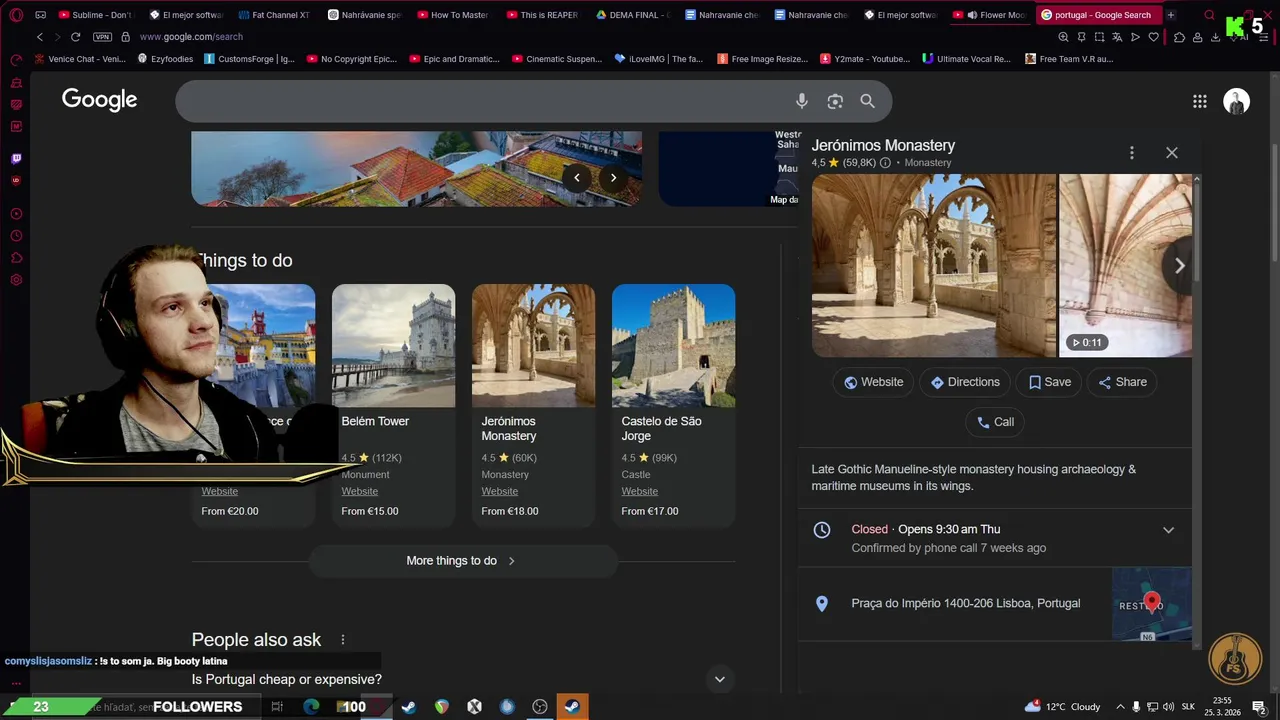
Task: Switch to DEMA FINAL tab
Action: (x=632, y=15)
